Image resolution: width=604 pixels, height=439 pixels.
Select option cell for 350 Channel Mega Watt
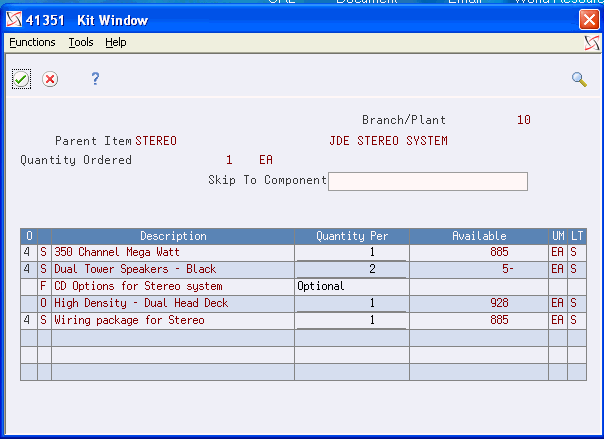(29, 253)
